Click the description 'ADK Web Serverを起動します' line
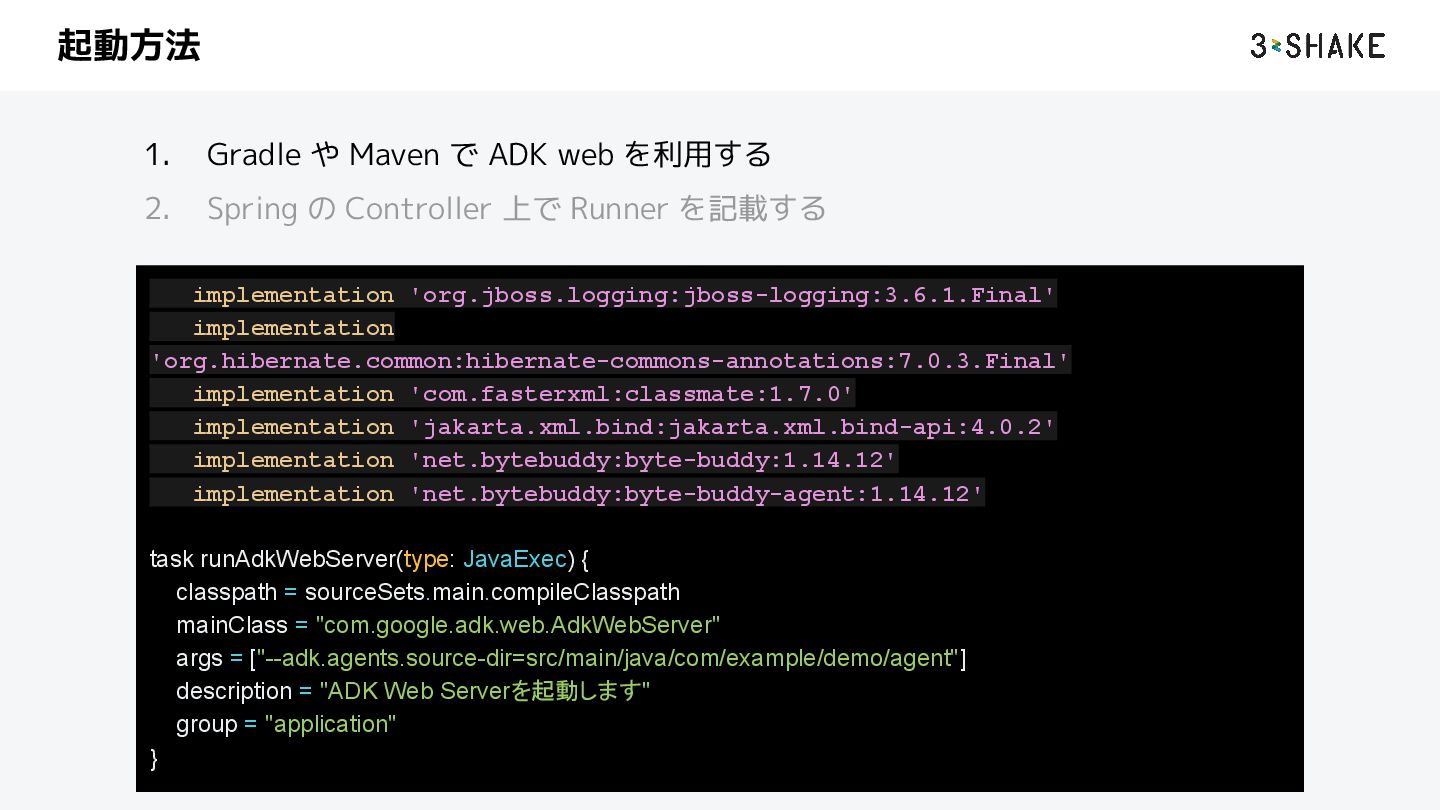Viewport: 1440px width, 810px height. (x=413, y=691)
